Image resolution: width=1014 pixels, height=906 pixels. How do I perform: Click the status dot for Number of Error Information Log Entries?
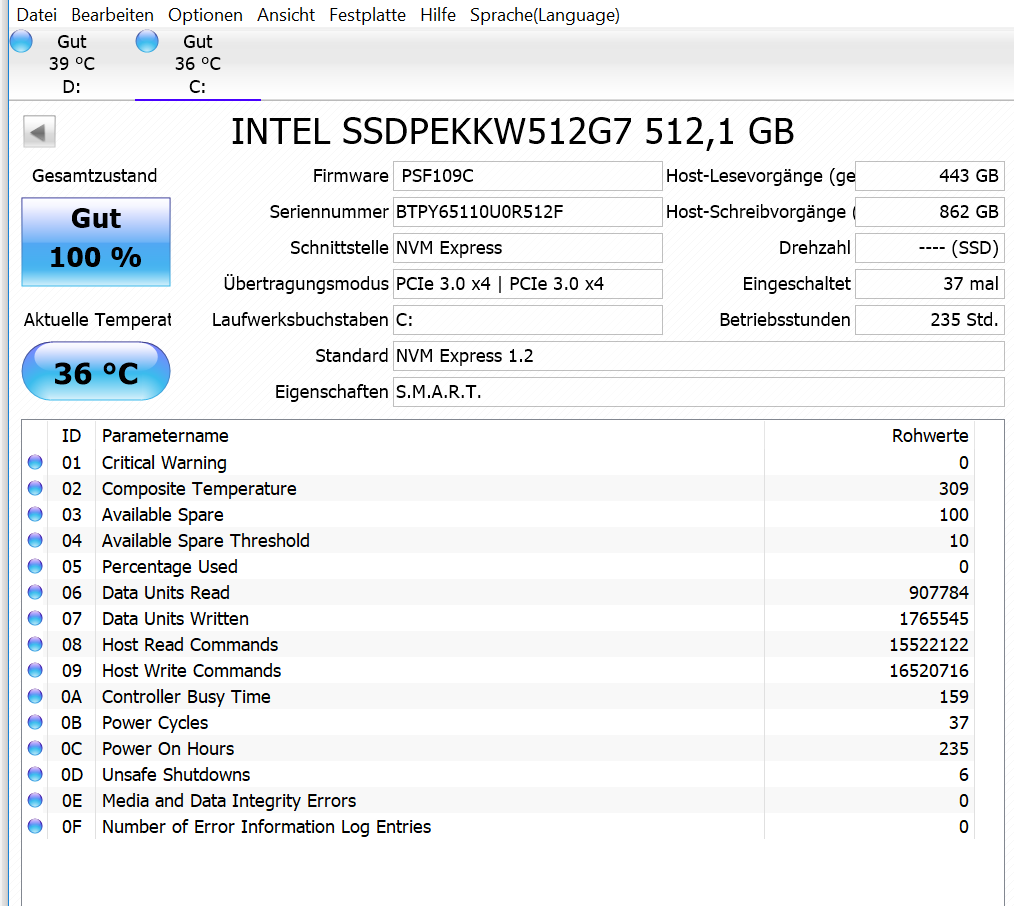35,826
